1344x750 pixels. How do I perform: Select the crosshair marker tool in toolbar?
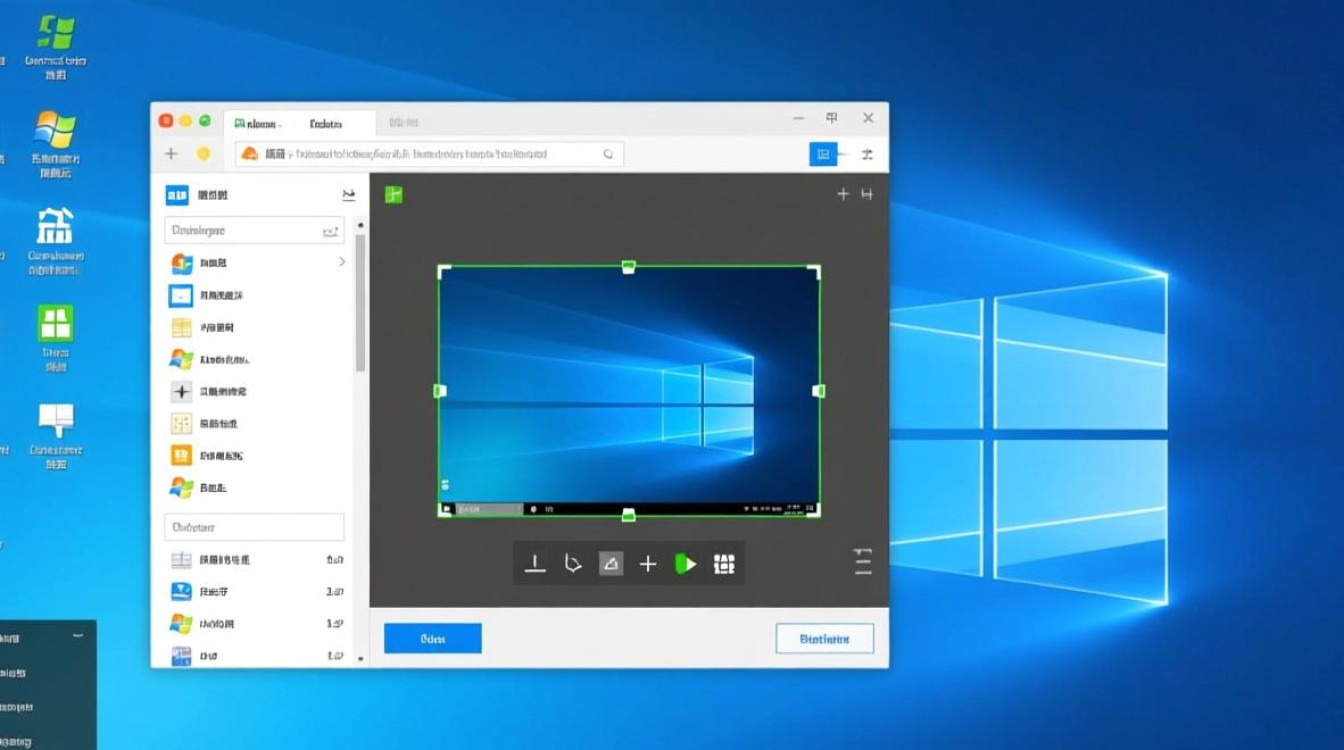click(x=648, y=563)
